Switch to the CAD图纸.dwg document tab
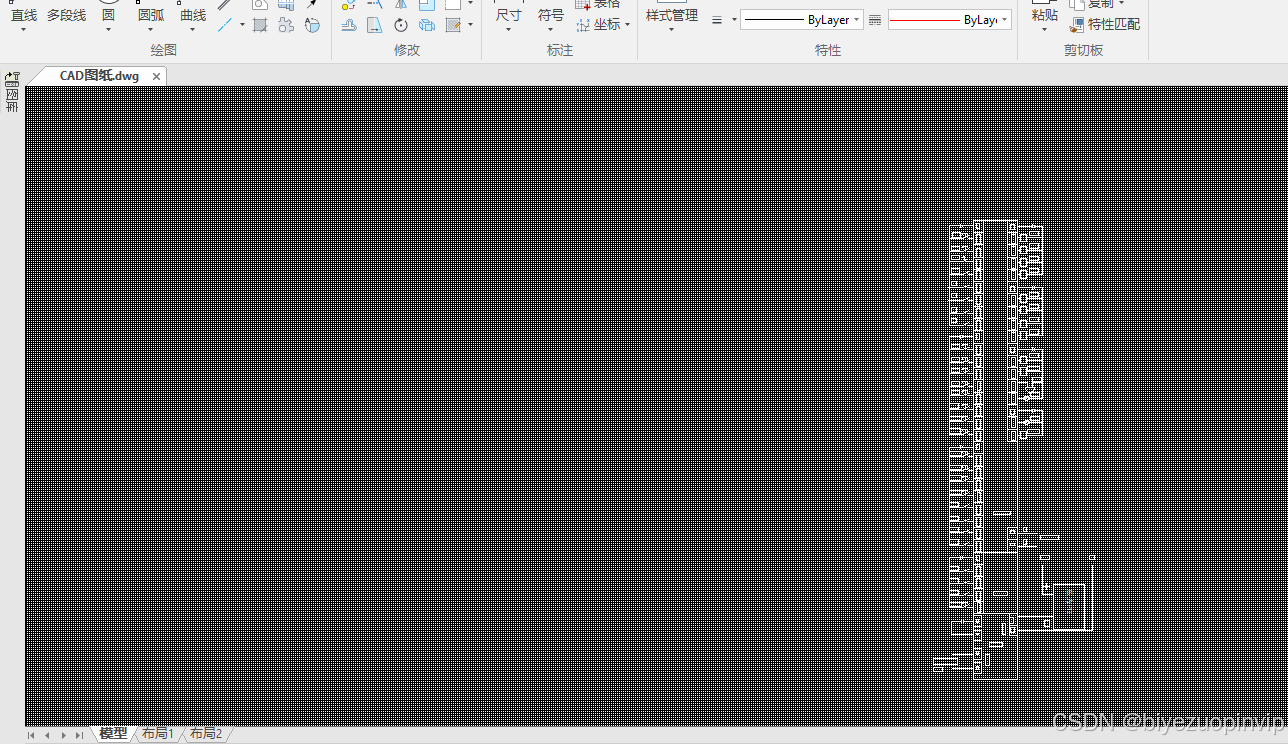This screenshot has height=744, width=1288. pos(99,76)
